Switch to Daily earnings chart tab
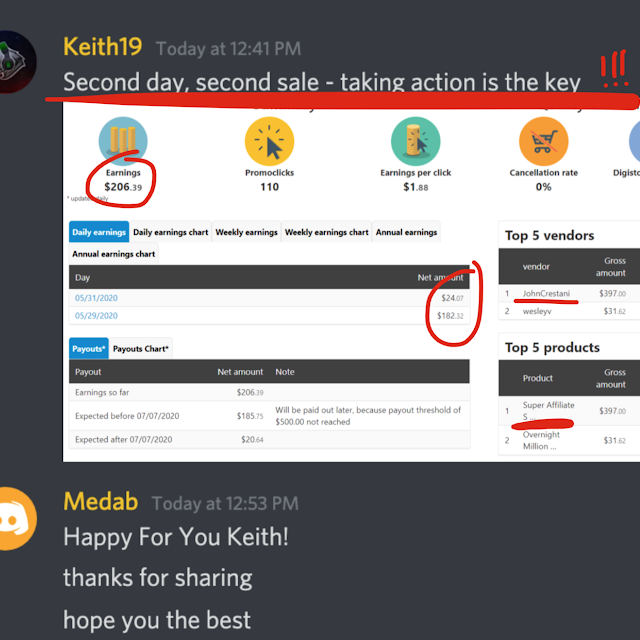Viewport: 640px width, 640px height. pos(171,232)
